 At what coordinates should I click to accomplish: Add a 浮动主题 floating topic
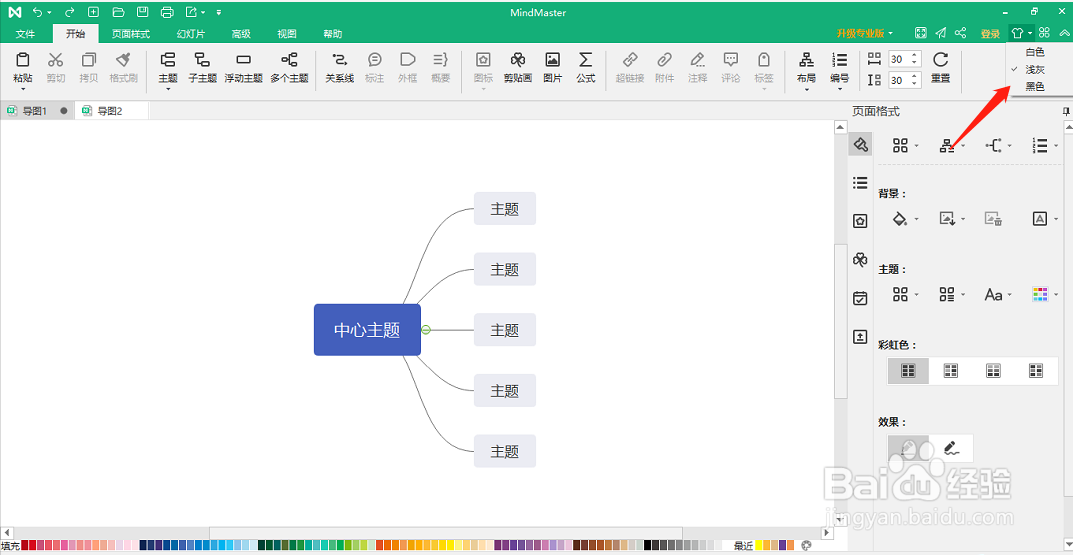[244, 68]
